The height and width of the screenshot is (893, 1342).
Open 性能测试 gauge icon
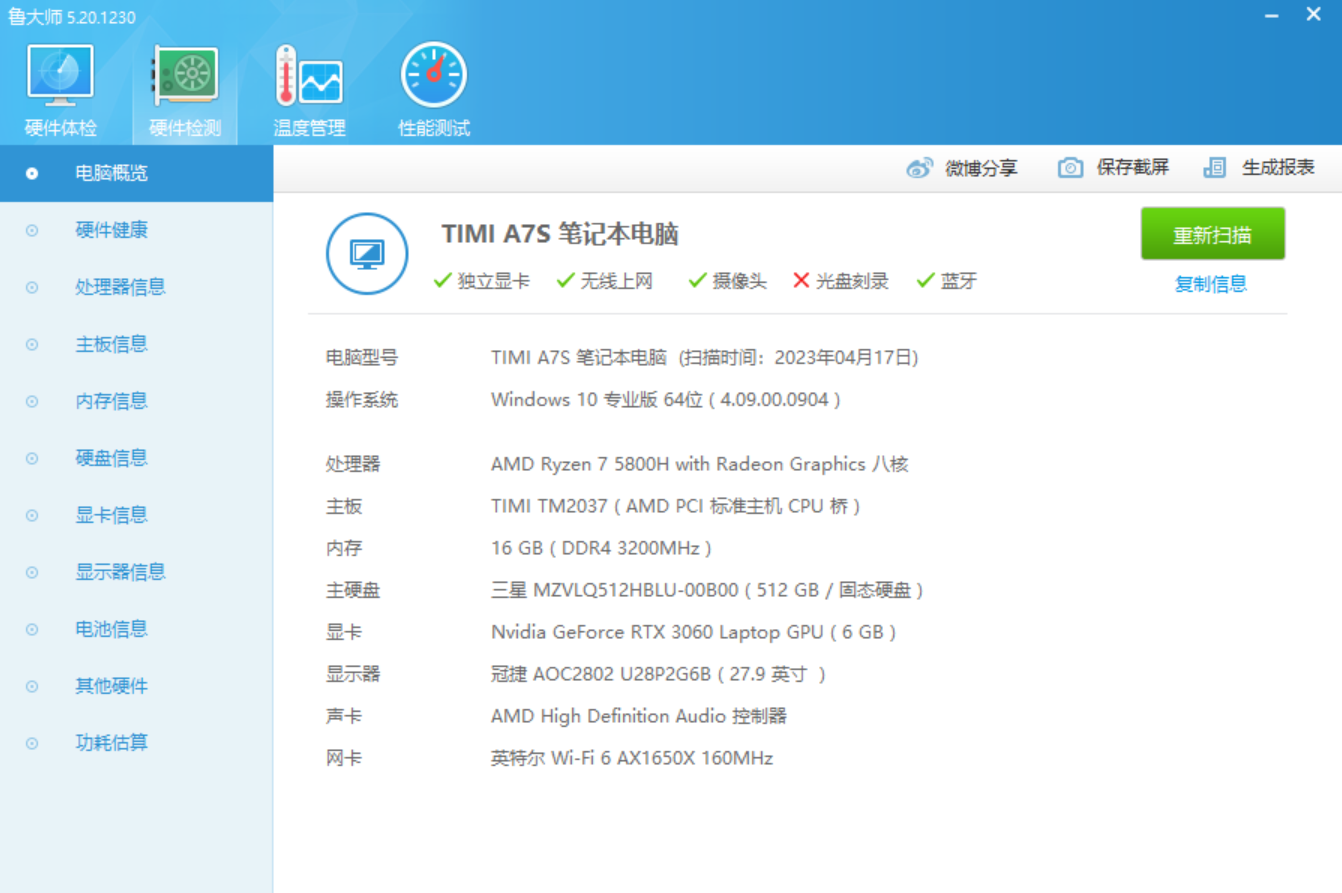click(x=434, y=76)
